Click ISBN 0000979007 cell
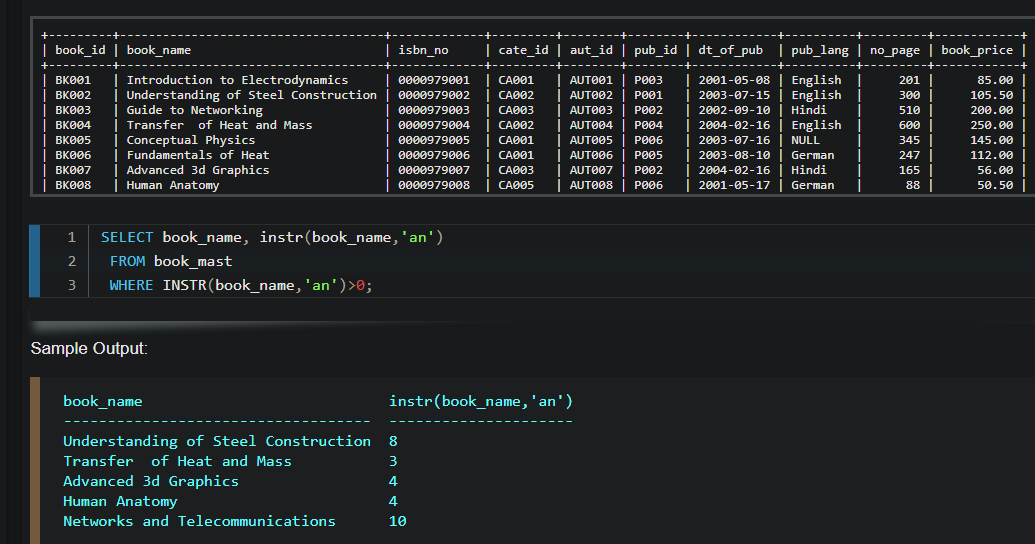The width and height of the screenshot is (1035, 544). point(434,170)
